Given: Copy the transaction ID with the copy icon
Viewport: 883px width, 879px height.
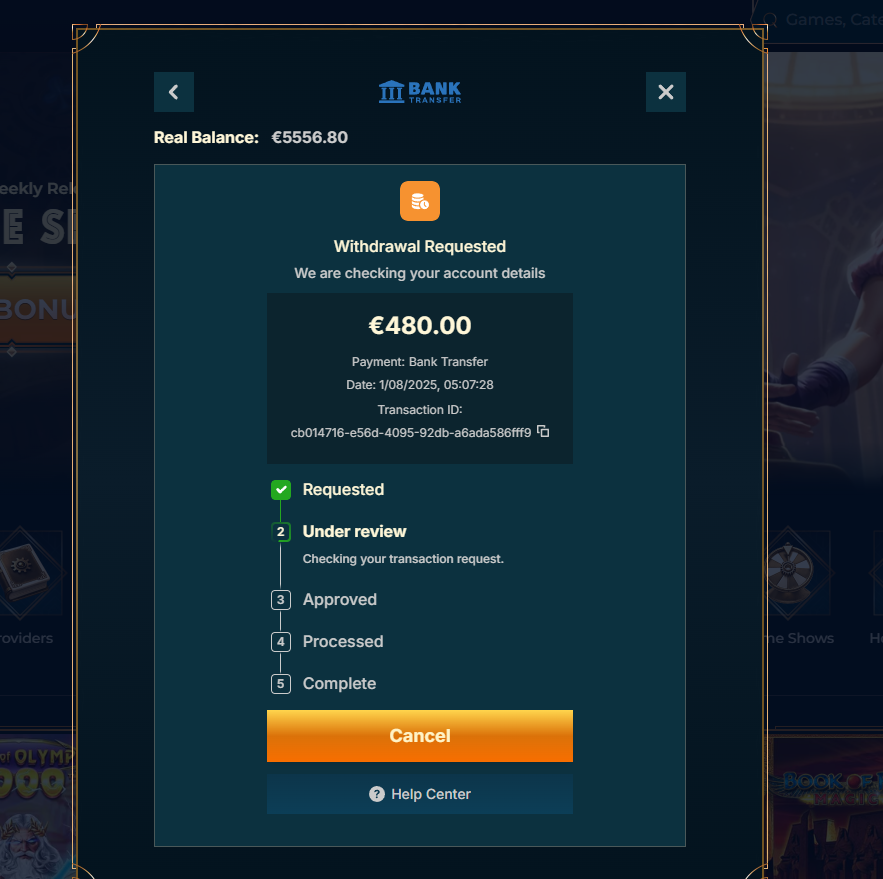Looking at the screenshot, I should [x=543, y=431].
